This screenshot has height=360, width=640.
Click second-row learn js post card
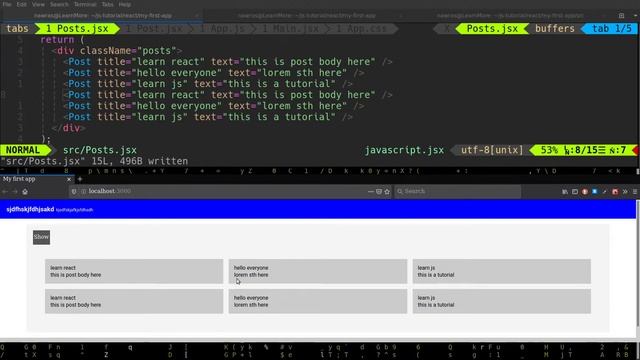pos(502,301)
